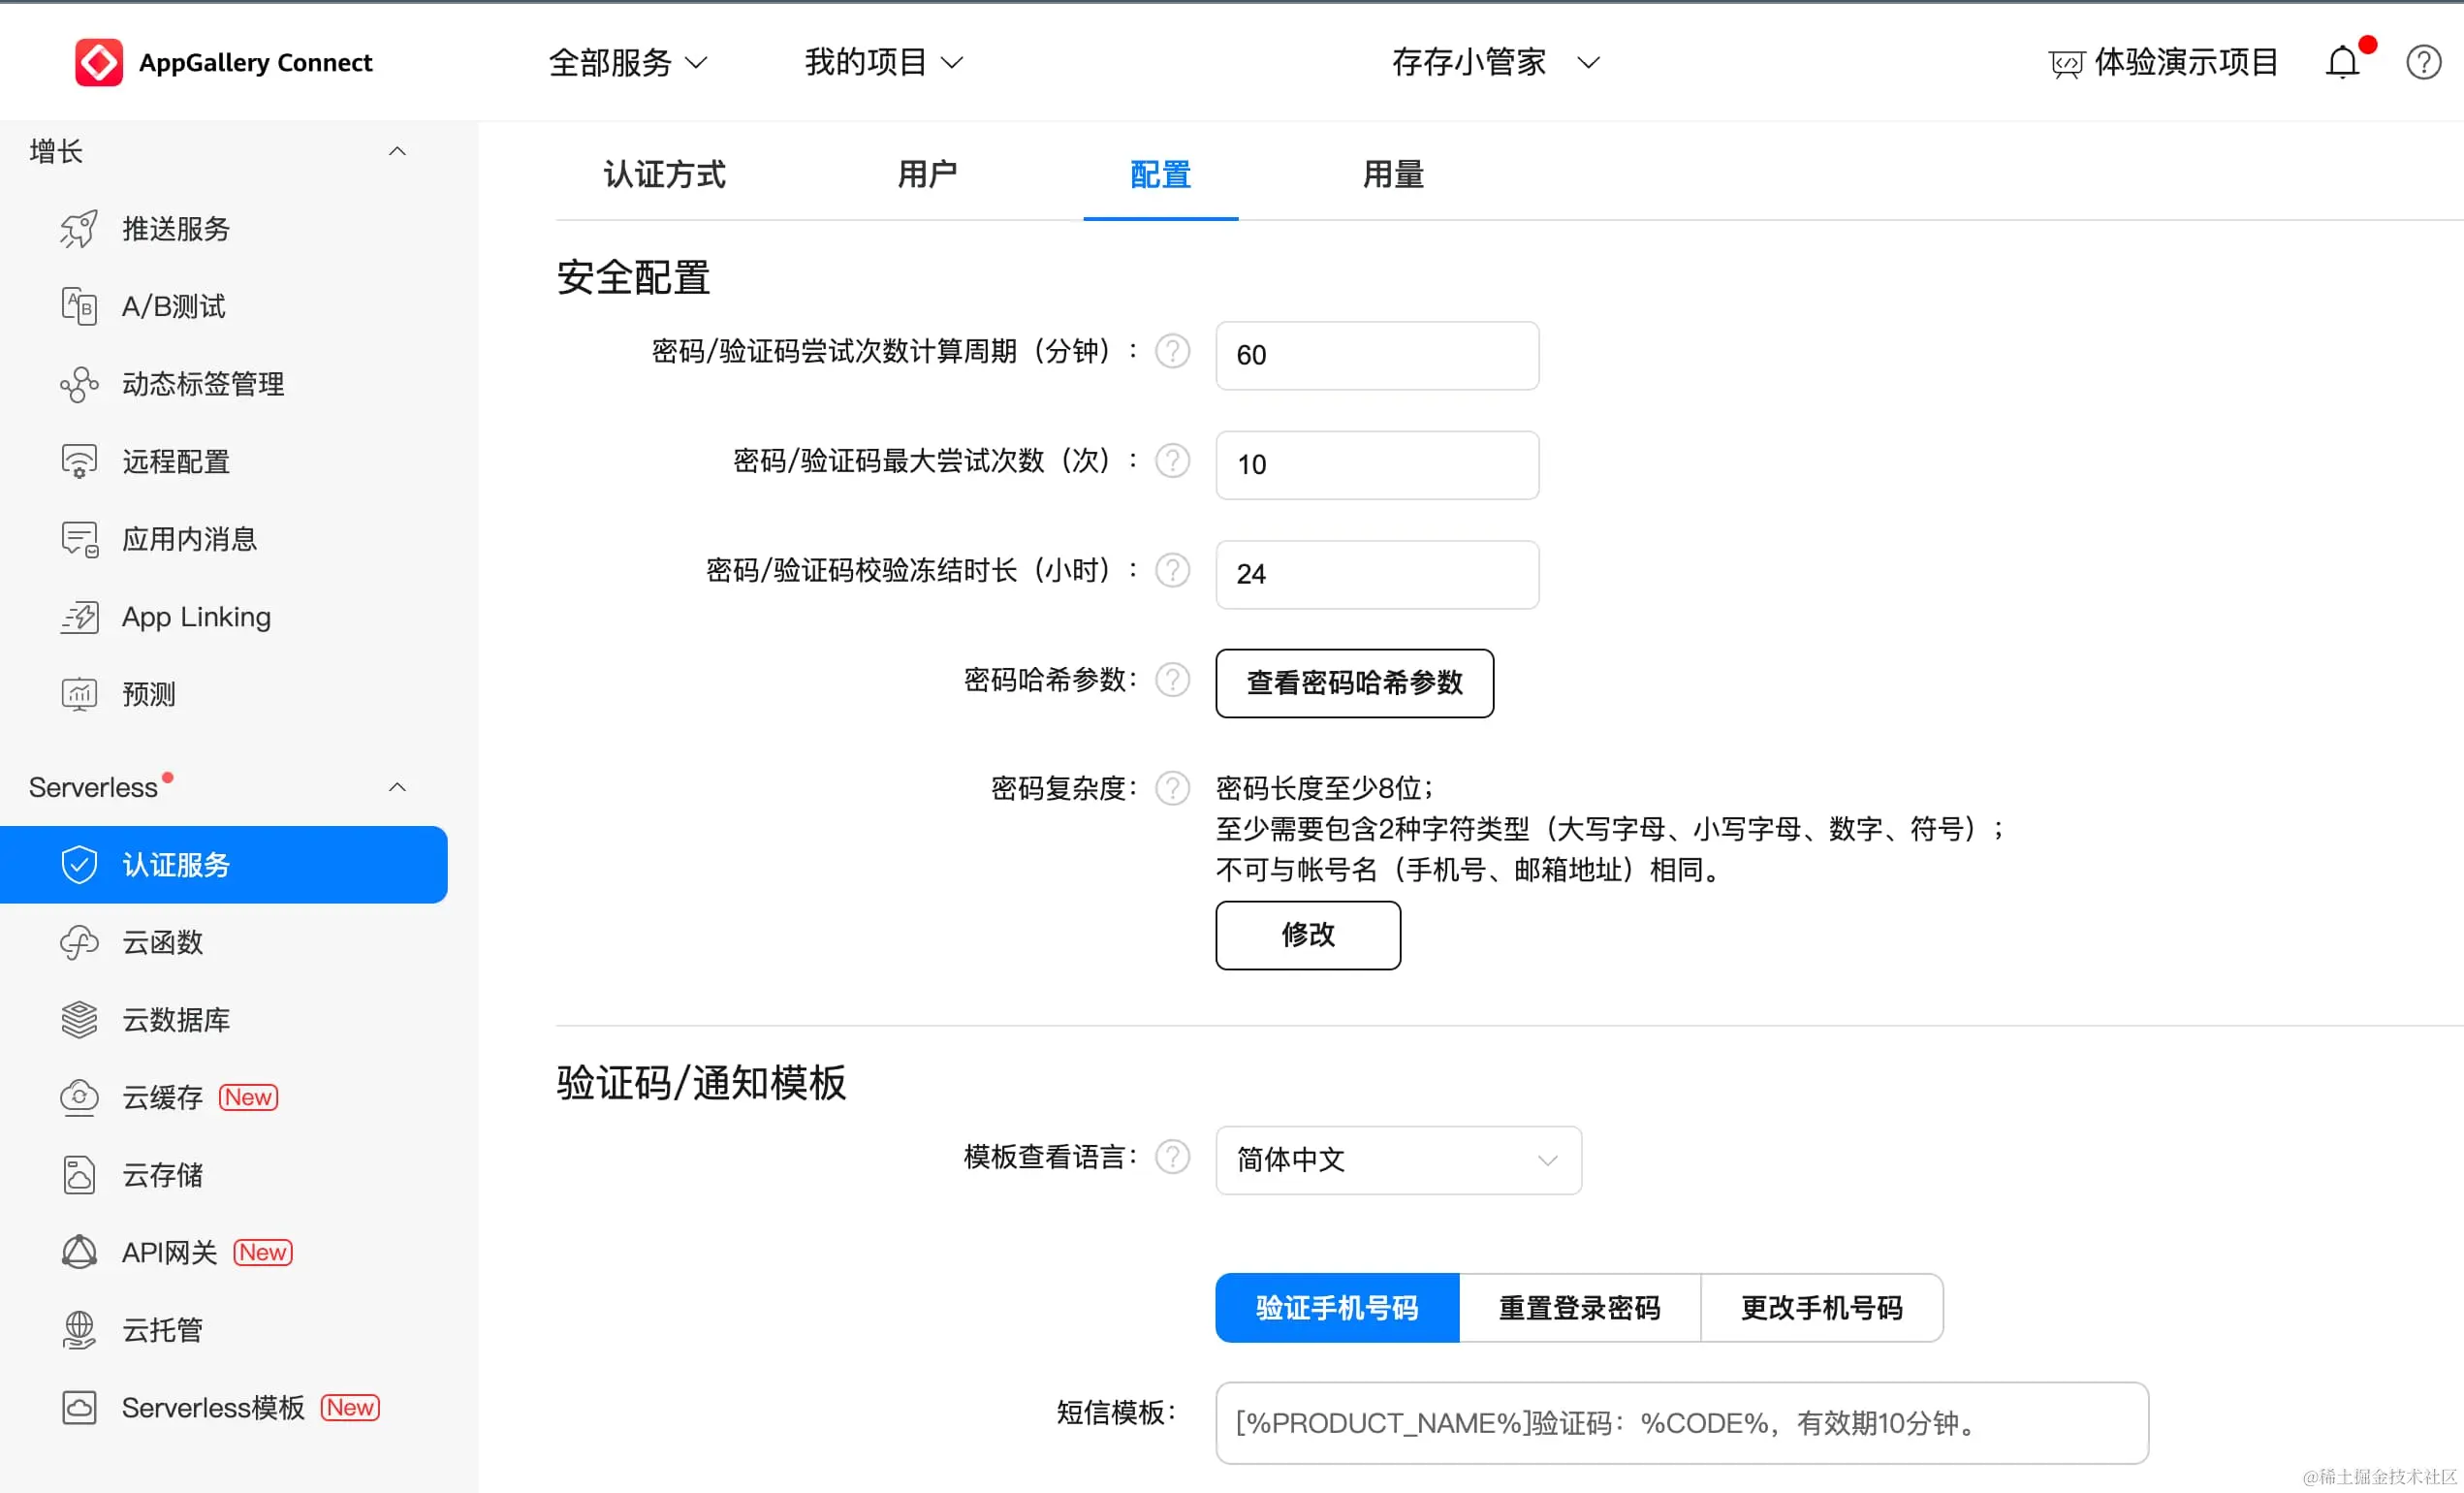Click the 查看密码哈希参数 button

tap(1354, 683)
